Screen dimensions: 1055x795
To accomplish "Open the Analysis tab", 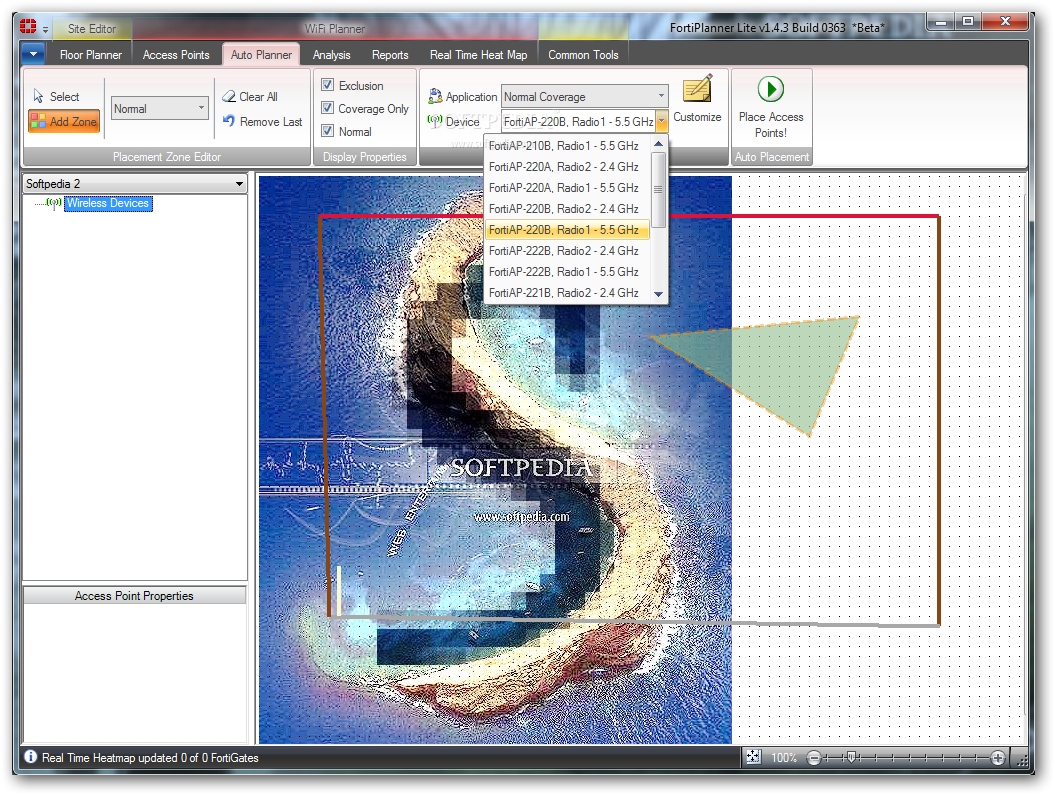I will click(x=331, y=54).
